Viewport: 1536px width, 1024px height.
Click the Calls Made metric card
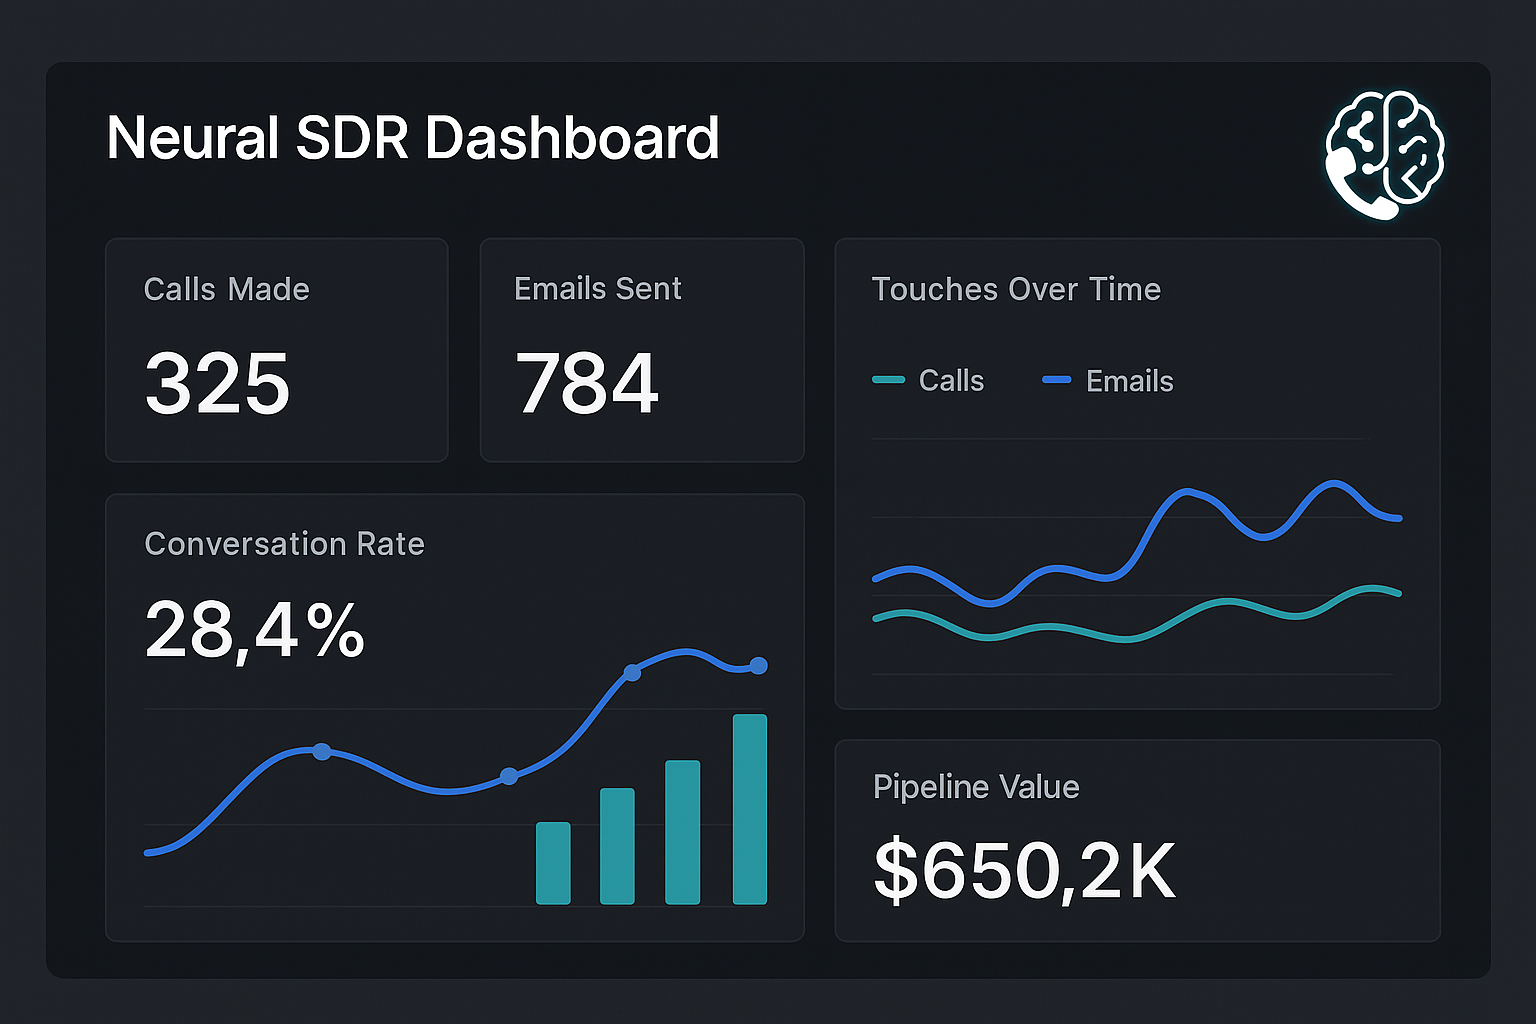pyautogui.click(x=276, y=350)
